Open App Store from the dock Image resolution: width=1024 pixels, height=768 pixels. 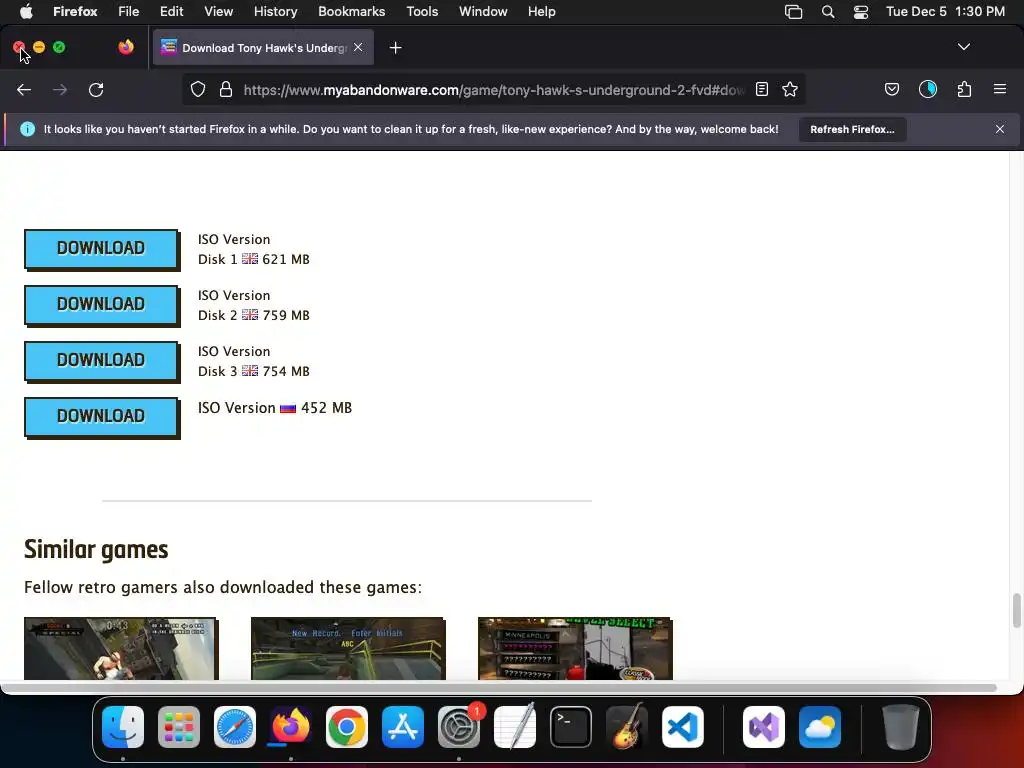[x=403, y=727]
